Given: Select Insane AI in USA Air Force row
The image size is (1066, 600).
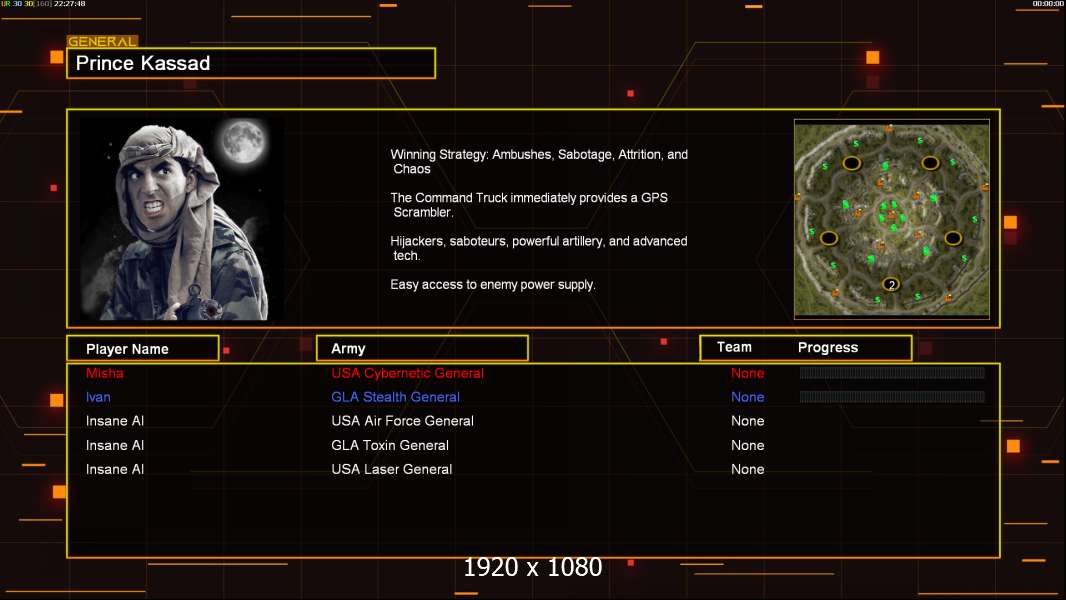Looking at the screenshot, I should 115,421.
